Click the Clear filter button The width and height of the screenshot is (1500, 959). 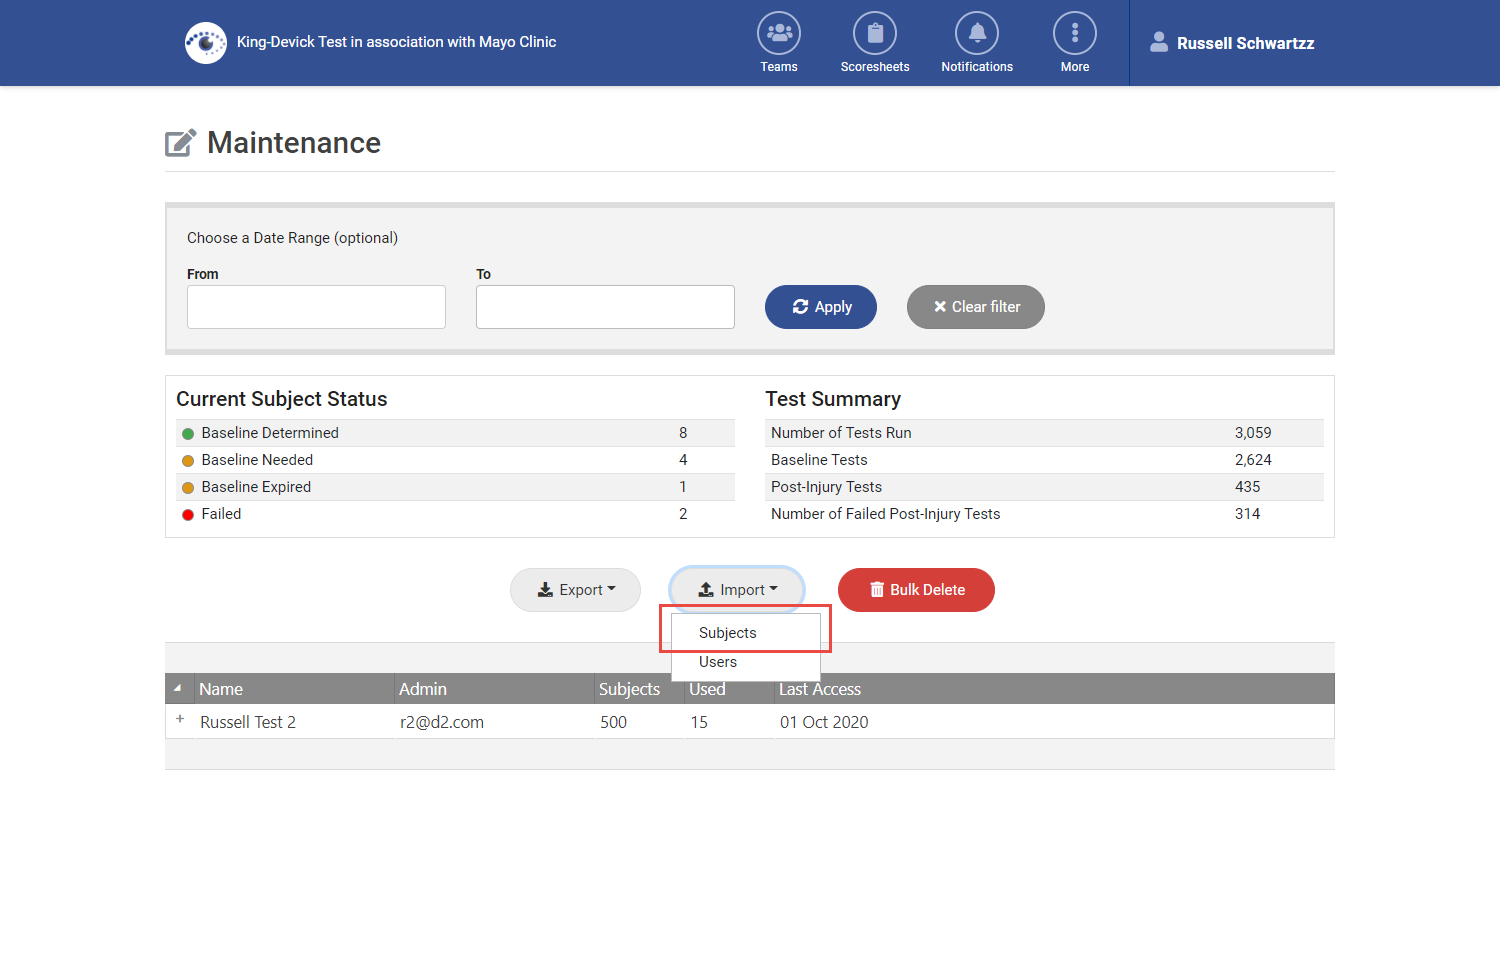975,307
